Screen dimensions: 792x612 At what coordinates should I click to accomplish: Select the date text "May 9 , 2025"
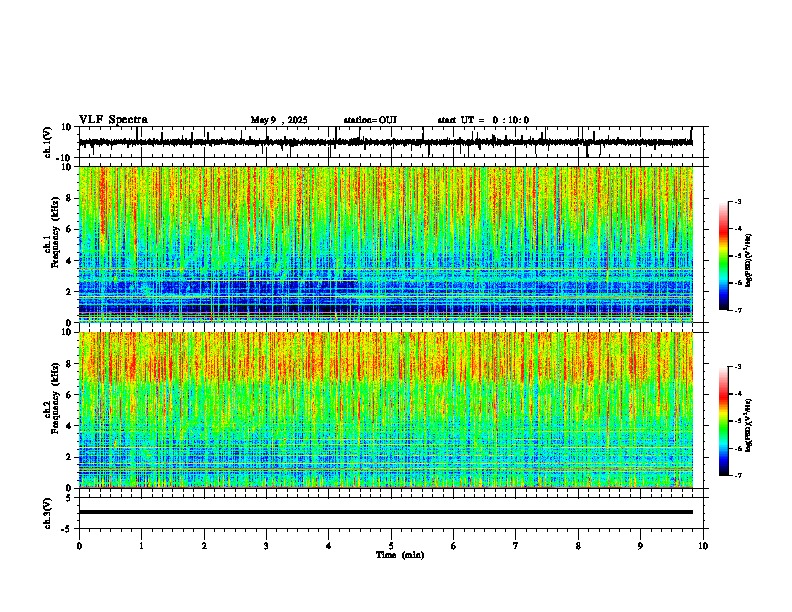pyautogui.click(x=279, y=120)
